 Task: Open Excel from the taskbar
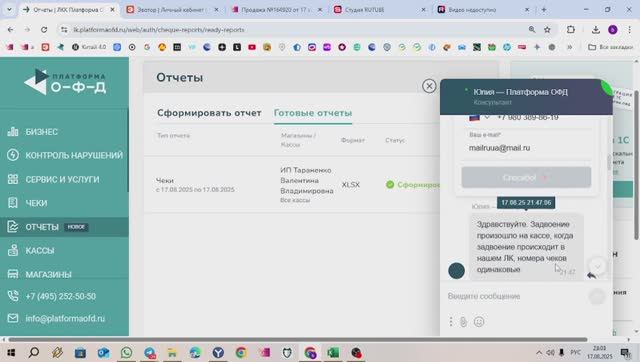coord(333,353)
